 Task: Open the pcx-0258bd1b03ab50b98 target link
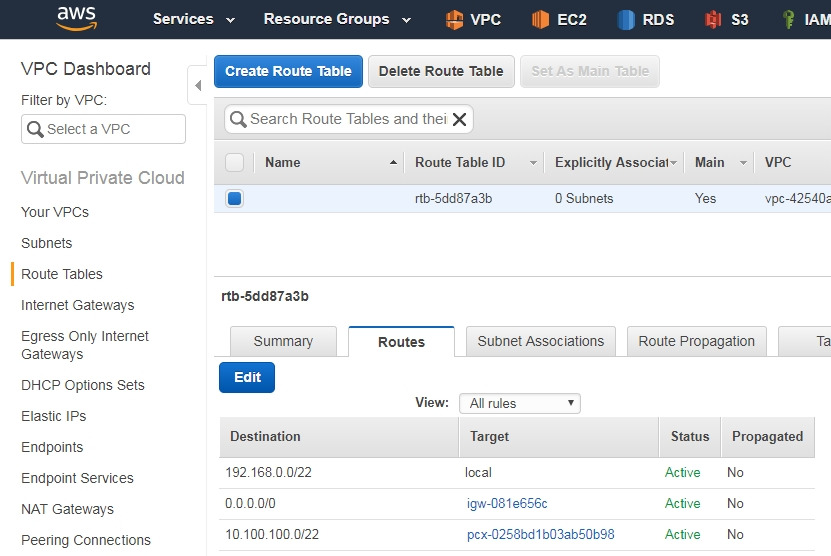pos(541,534)
